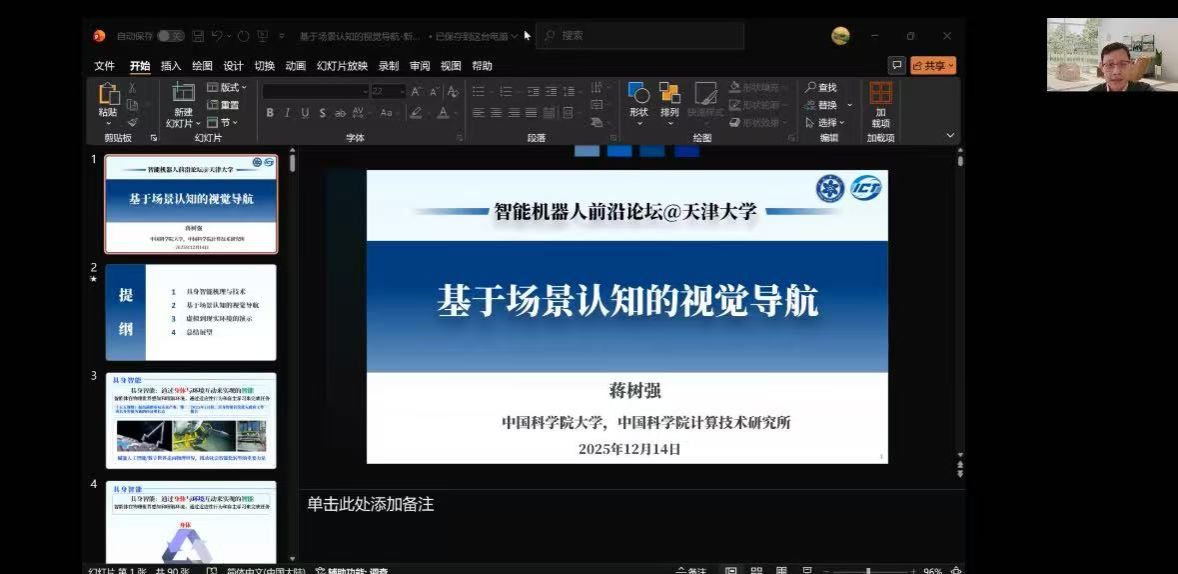1178x574 pixels.
Task: Open the Shapes (形状) gallery
Action: (639, 95)
